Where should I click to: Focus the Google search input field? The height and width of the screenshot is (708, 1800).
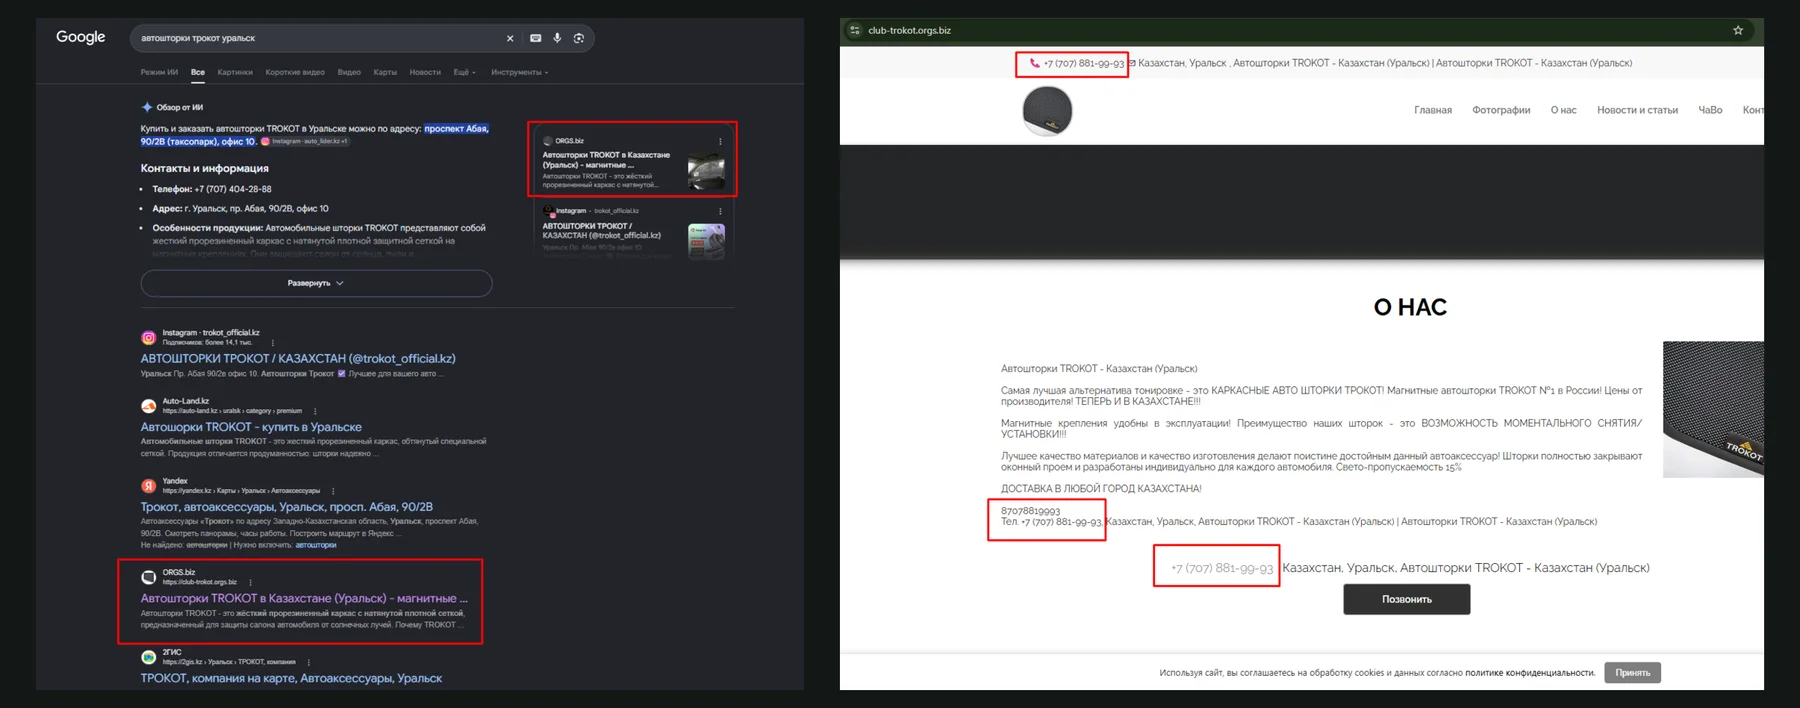click(x=320, y=38)
